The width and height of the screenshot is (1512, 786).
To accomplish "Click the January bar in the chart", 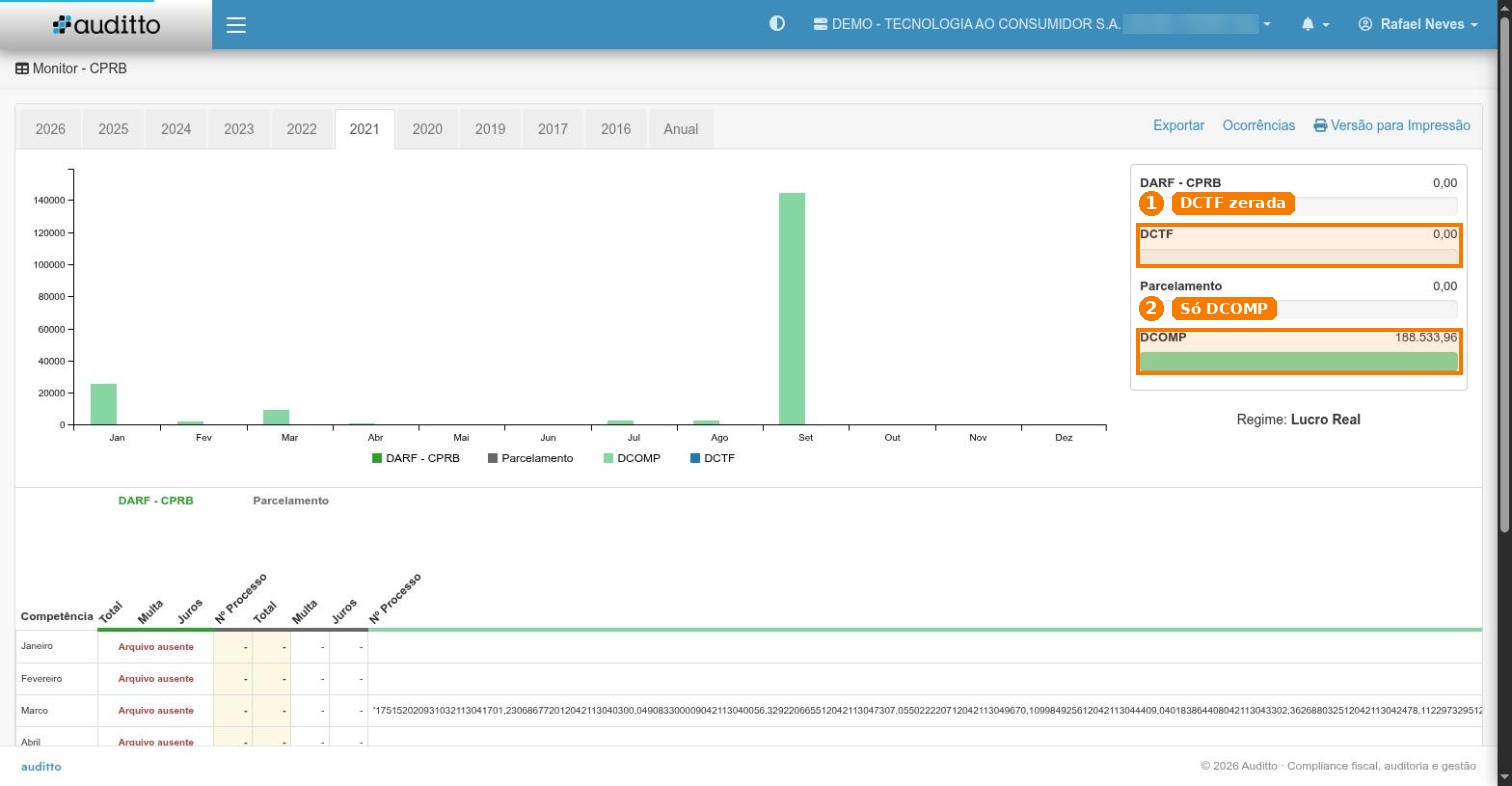I will 104,404.
